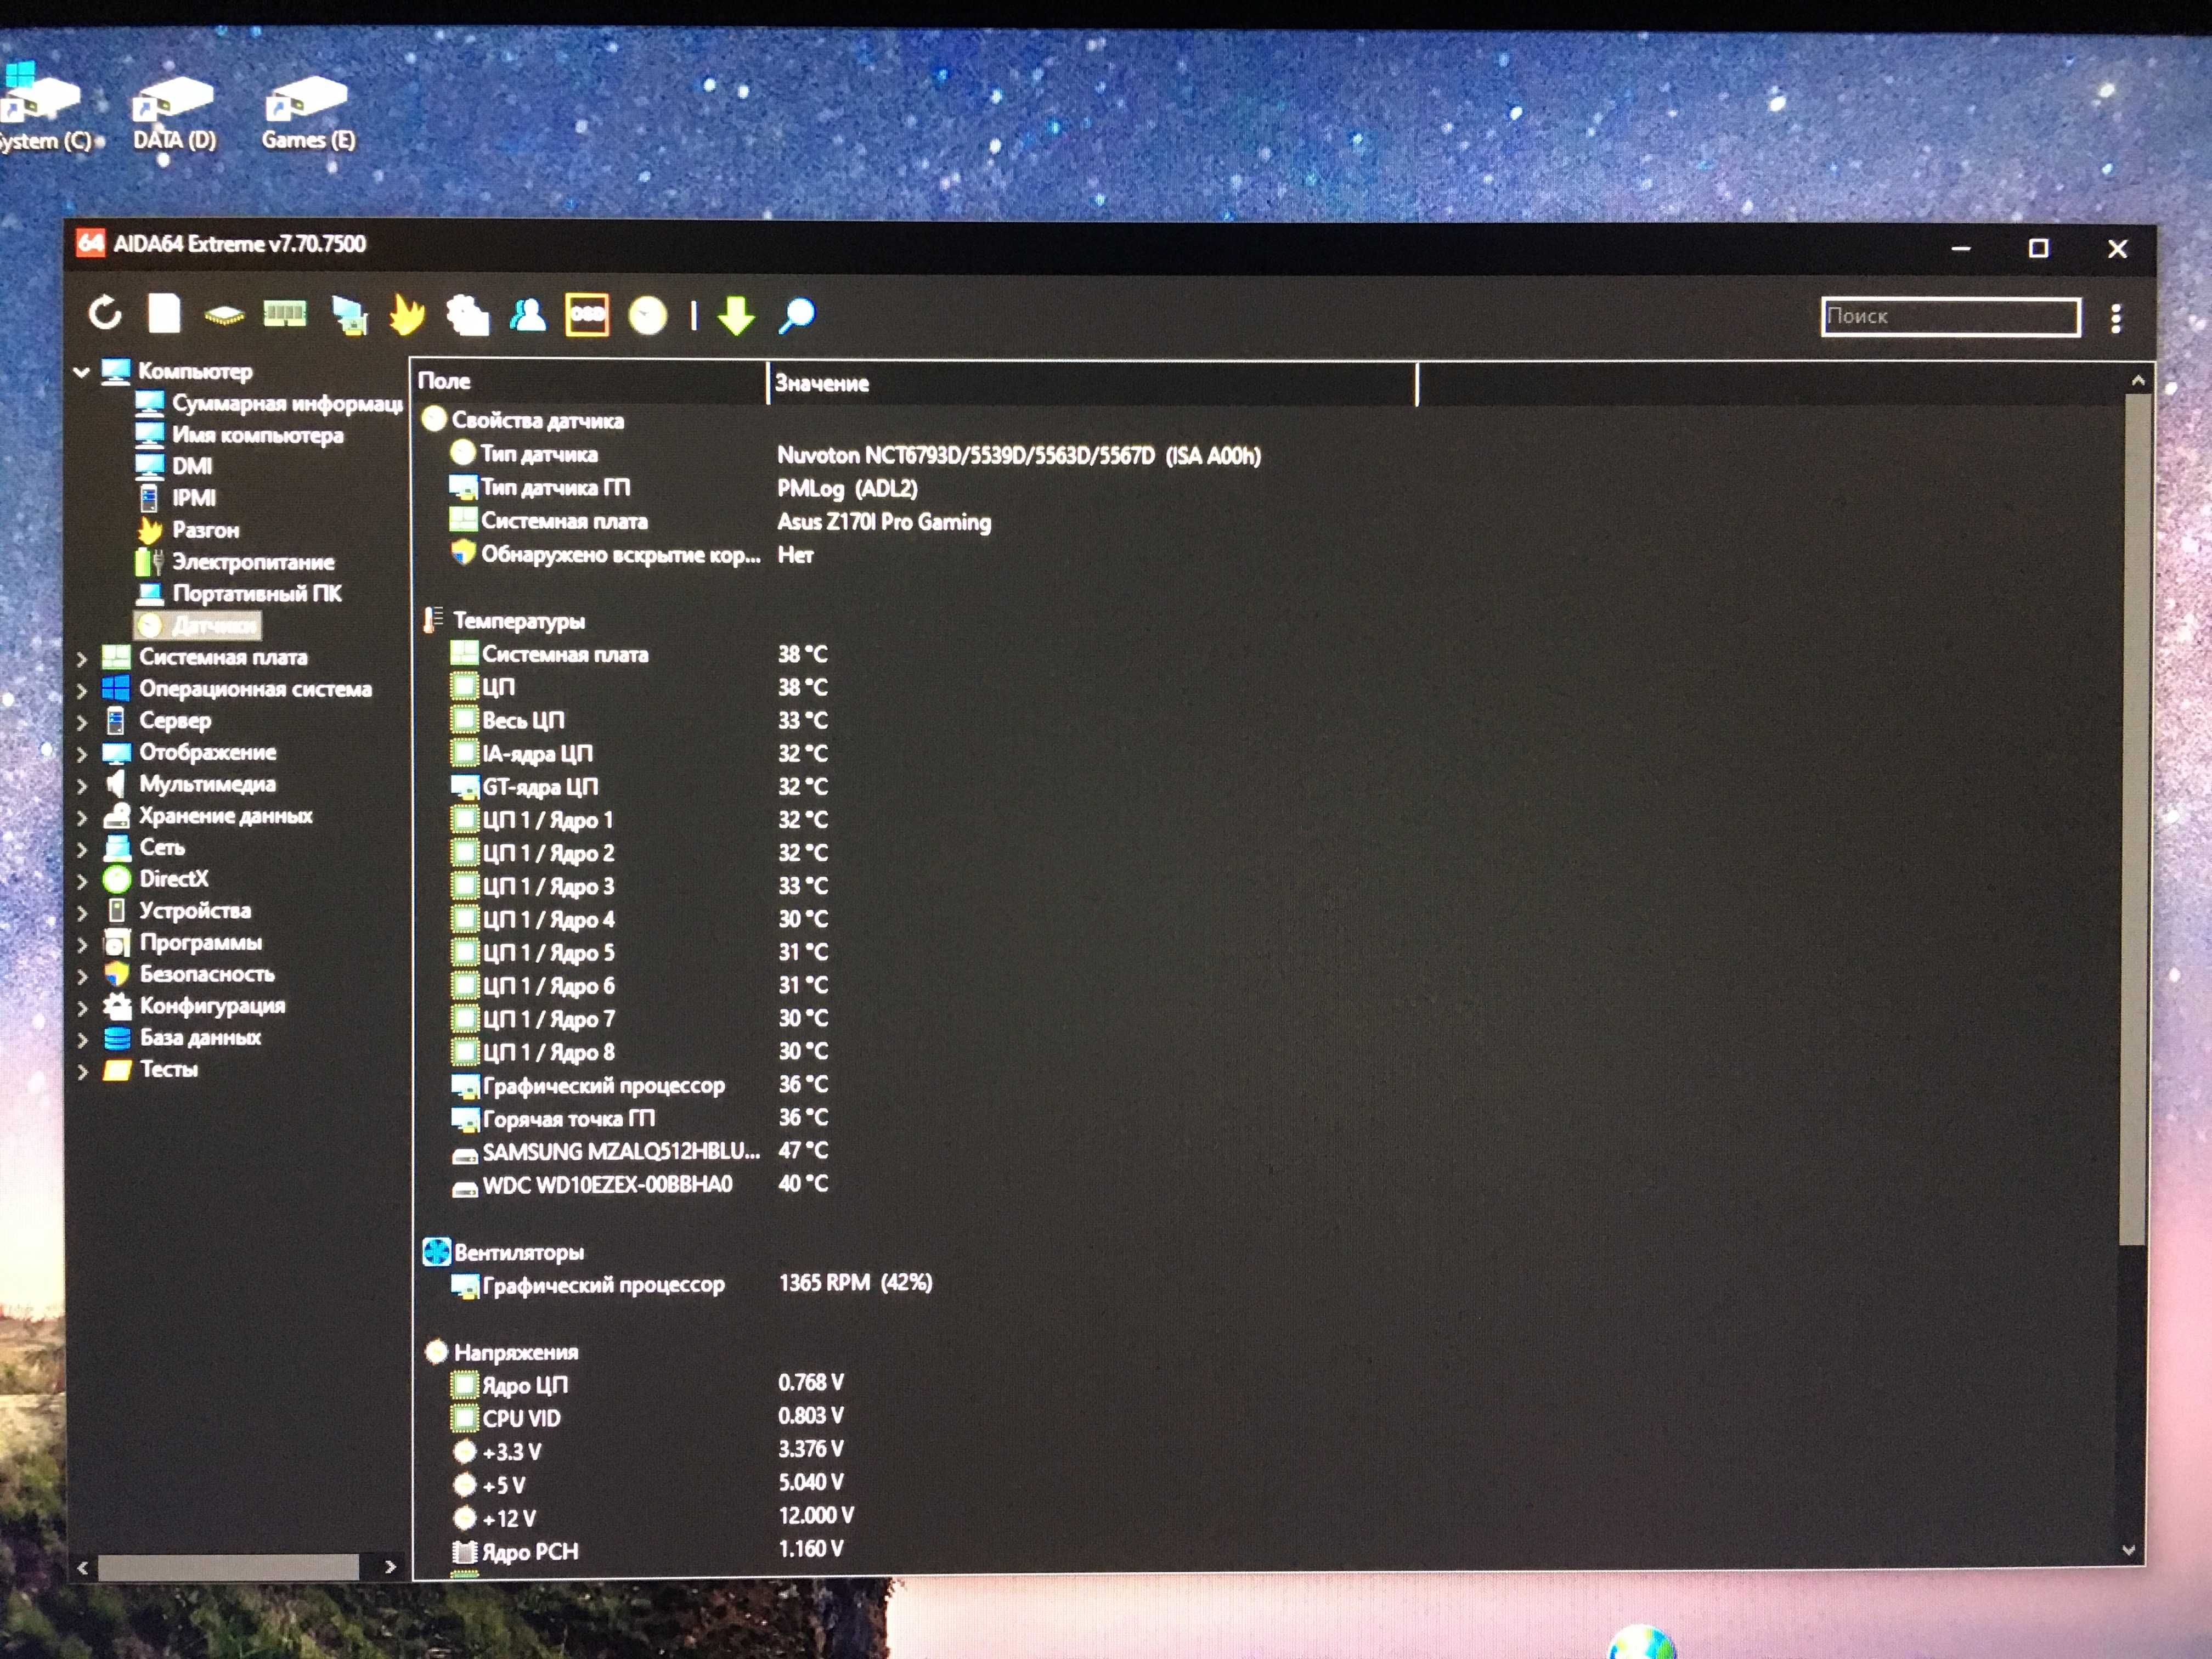Select the Обнаружено вскрытие корпуса row
2212x1659 pixels.
pos(632,555)
